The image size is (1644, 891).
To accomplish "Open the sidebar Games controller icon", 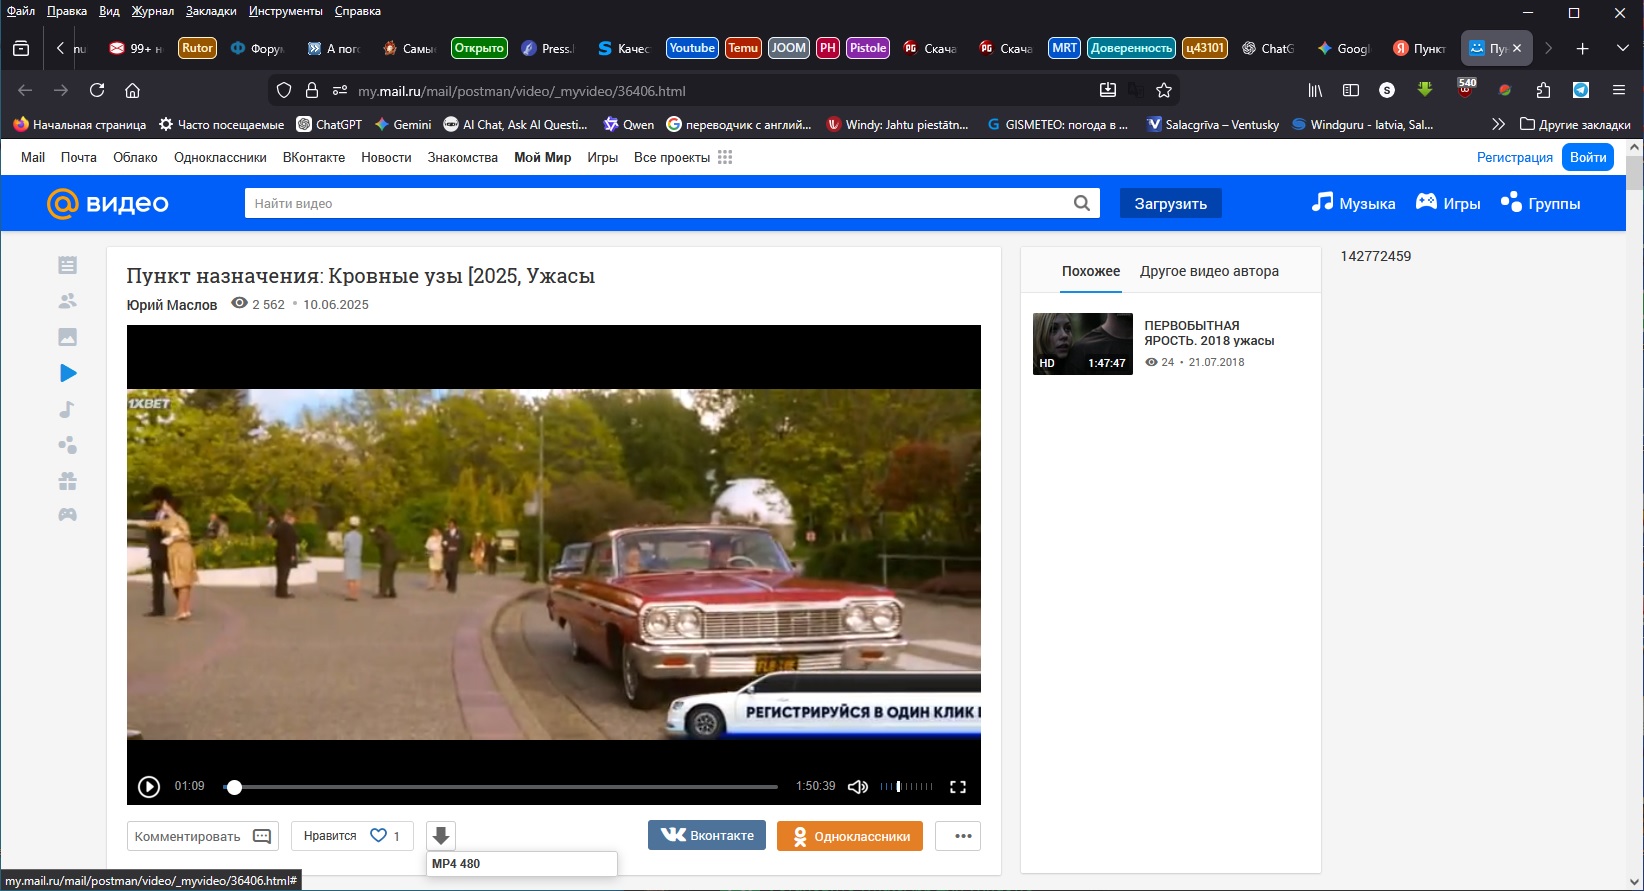I will [x=67, y=515].
